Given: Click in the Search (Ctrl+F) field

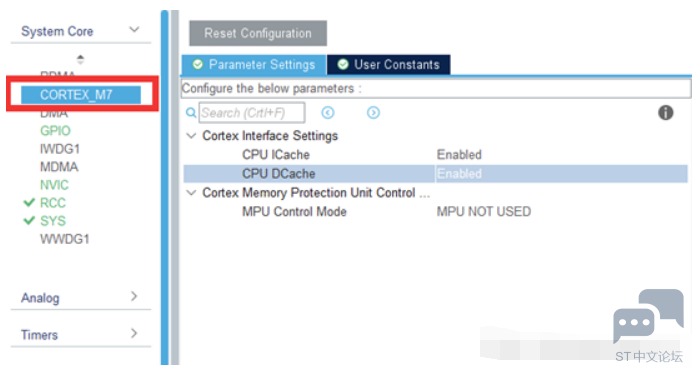Looking at the screenshot, I should (x=252, y=113).
